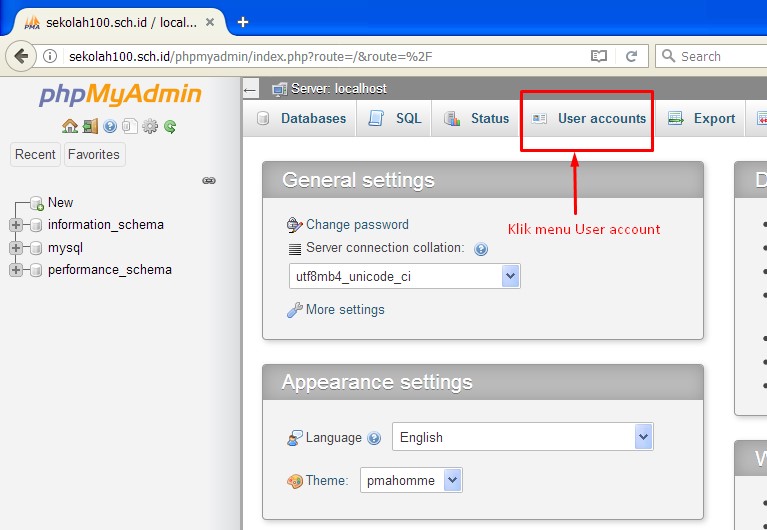Click the browser page reload icon
The image size is (767, 530).
[631, 56]
